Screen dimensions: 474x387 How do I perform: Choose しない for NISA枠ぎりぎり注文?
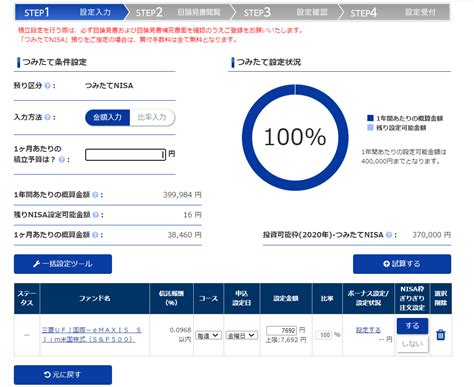click(412, 344)
